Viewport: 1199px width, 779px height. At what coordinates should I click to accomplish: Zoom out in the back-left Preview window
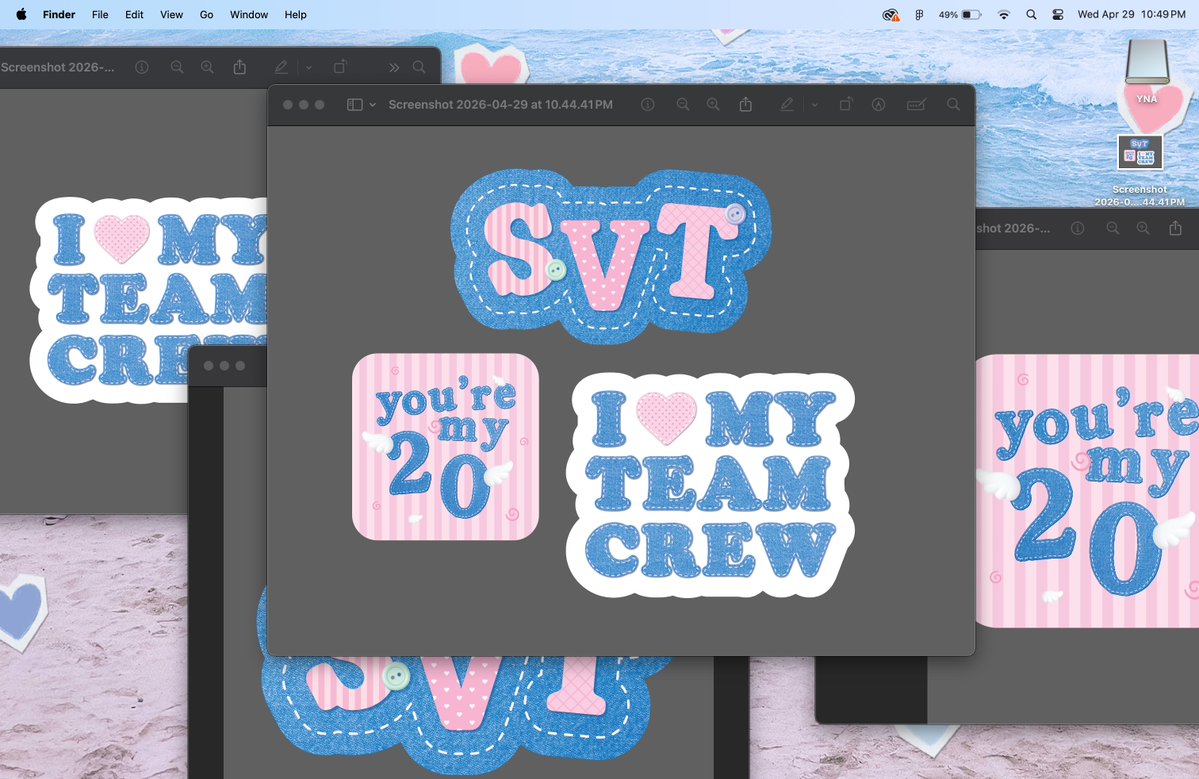[177, 67]
